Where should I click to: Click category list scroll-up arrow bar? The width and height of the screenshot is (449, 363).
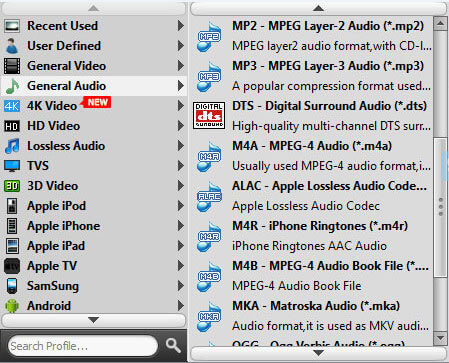pyautogui.click(x=94, y=8)
